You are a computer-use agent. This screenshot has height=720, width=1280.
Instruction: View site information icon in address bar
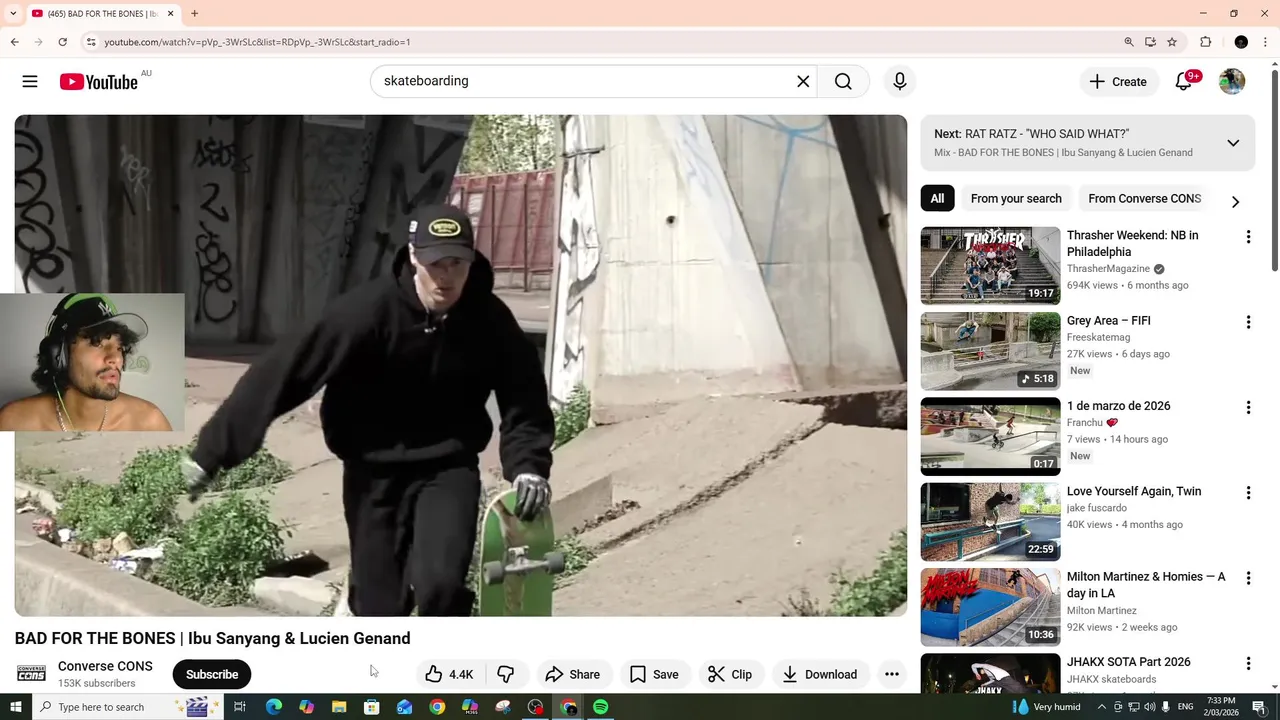click(x=90, y=42)
